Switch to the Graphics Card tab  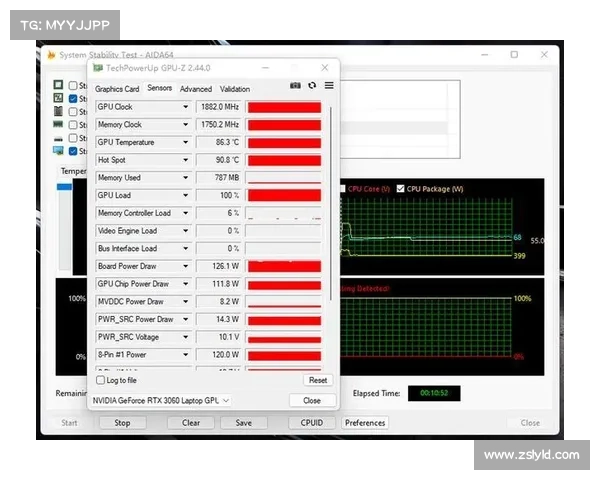tap(117, 89)
